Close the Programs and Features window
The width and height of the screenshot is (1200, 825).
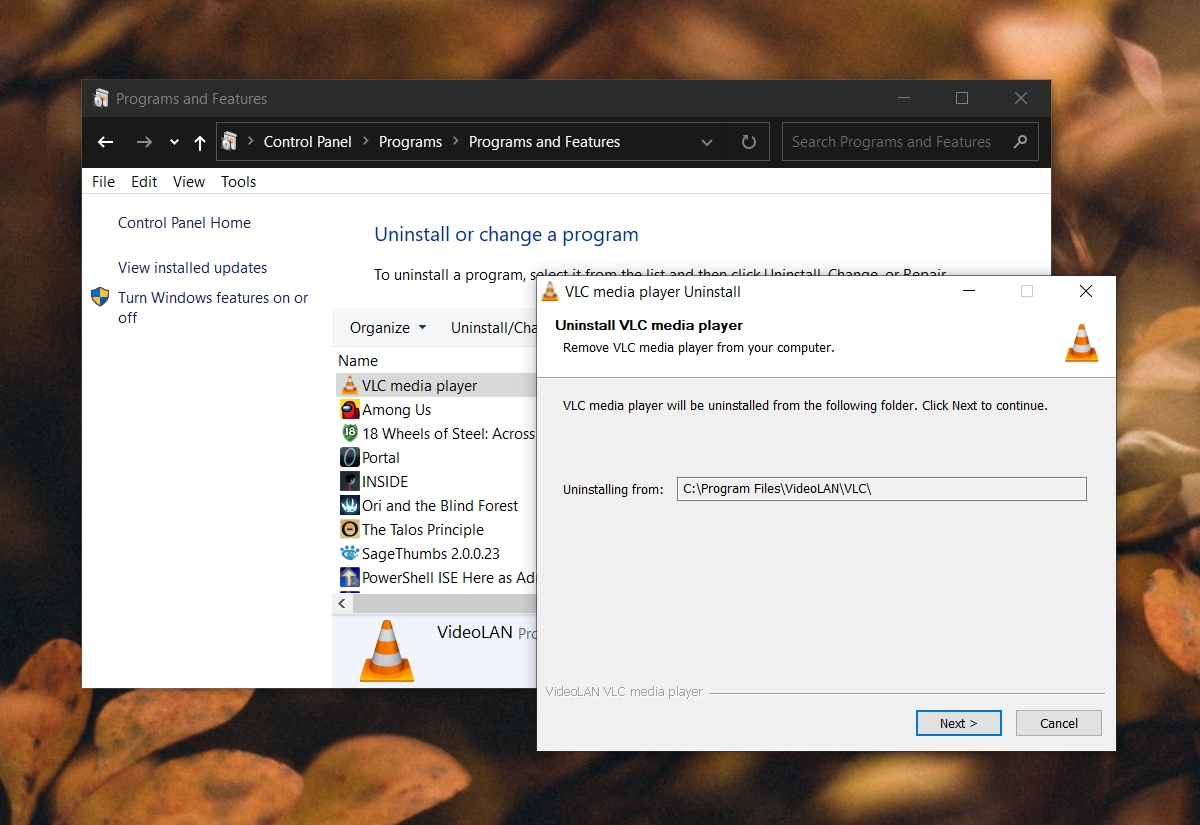(1021, 98)
